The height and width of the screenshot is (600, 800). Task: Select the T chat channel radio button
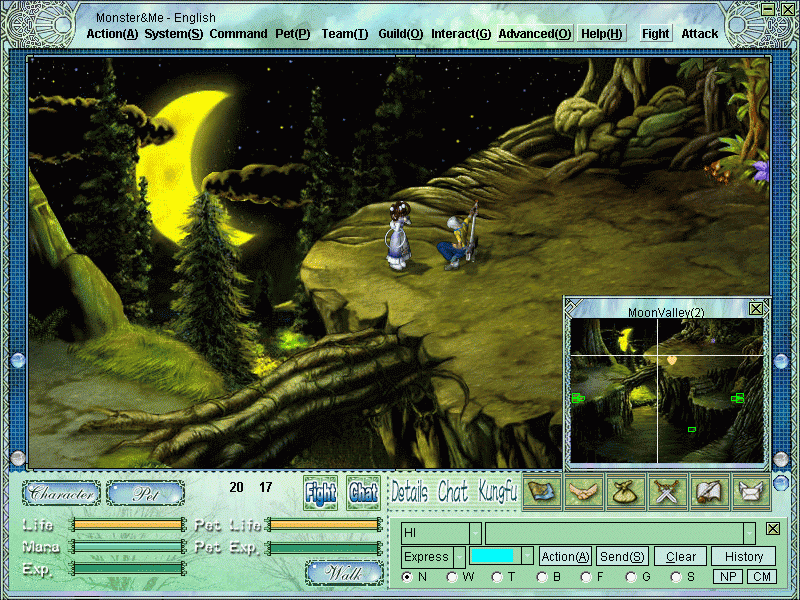pos(497,577)
